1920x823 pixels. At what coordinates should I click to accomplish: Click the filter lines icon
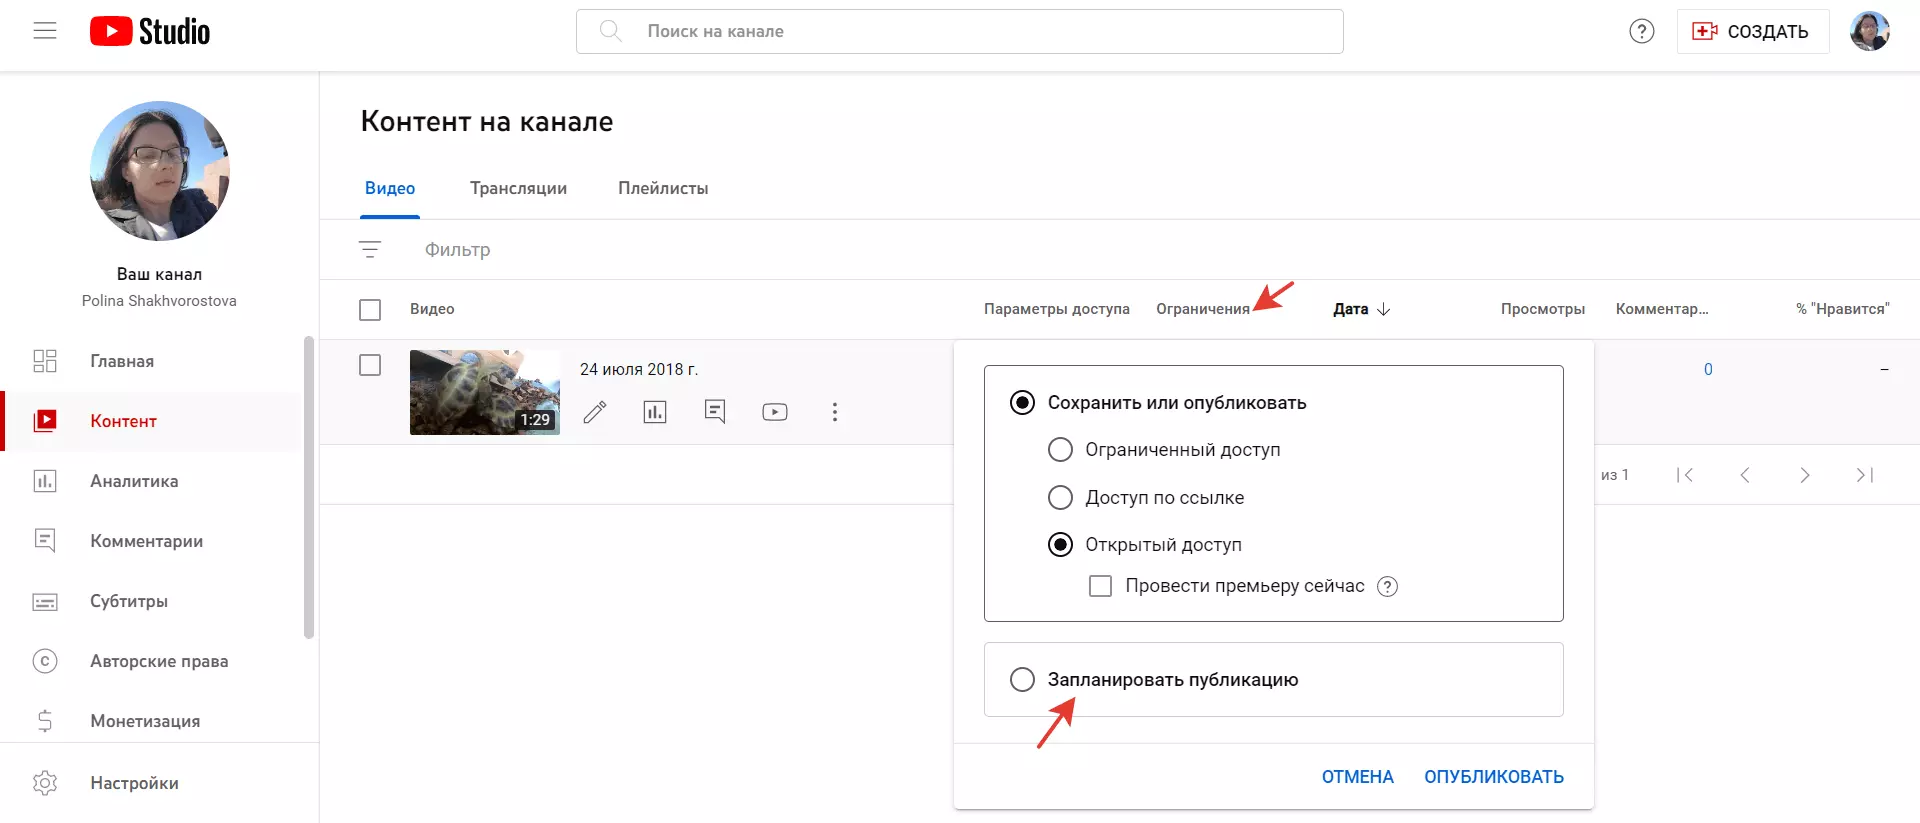click(370, 249)
